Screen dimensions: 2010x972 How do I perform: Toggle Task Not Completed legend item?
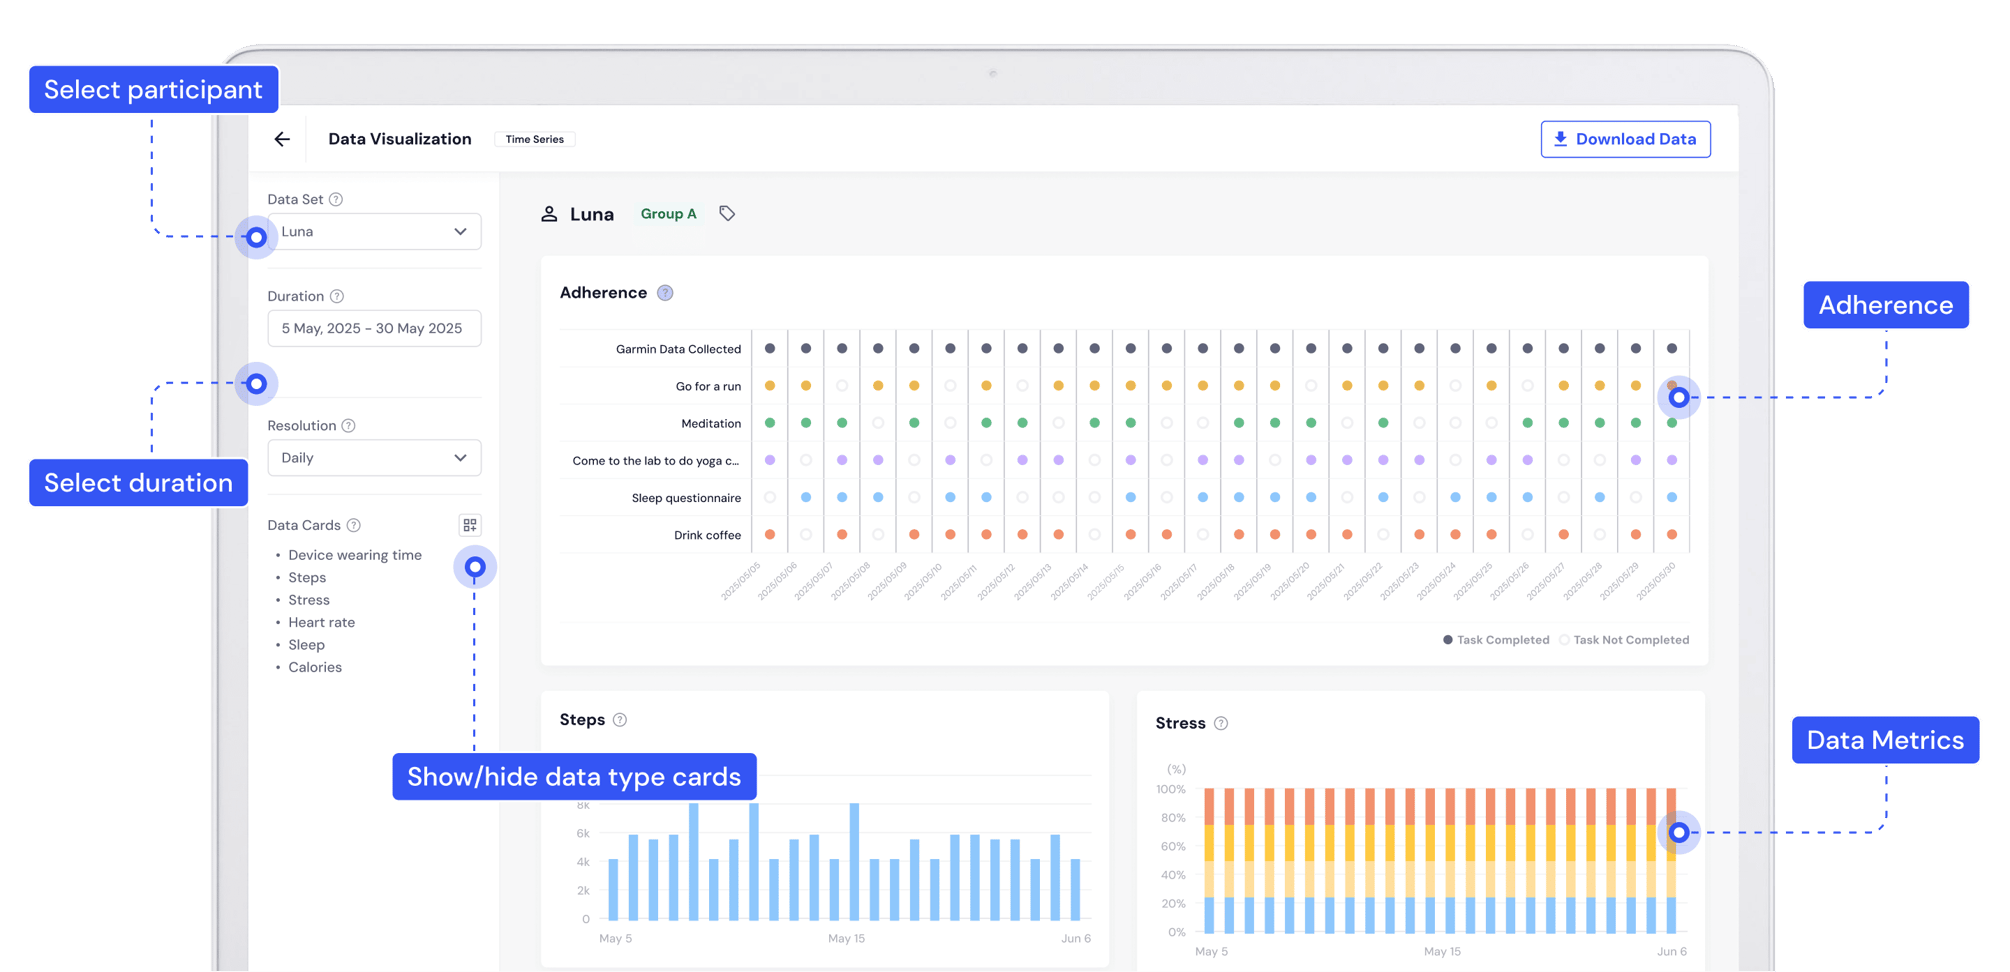tap(1624, 640)
